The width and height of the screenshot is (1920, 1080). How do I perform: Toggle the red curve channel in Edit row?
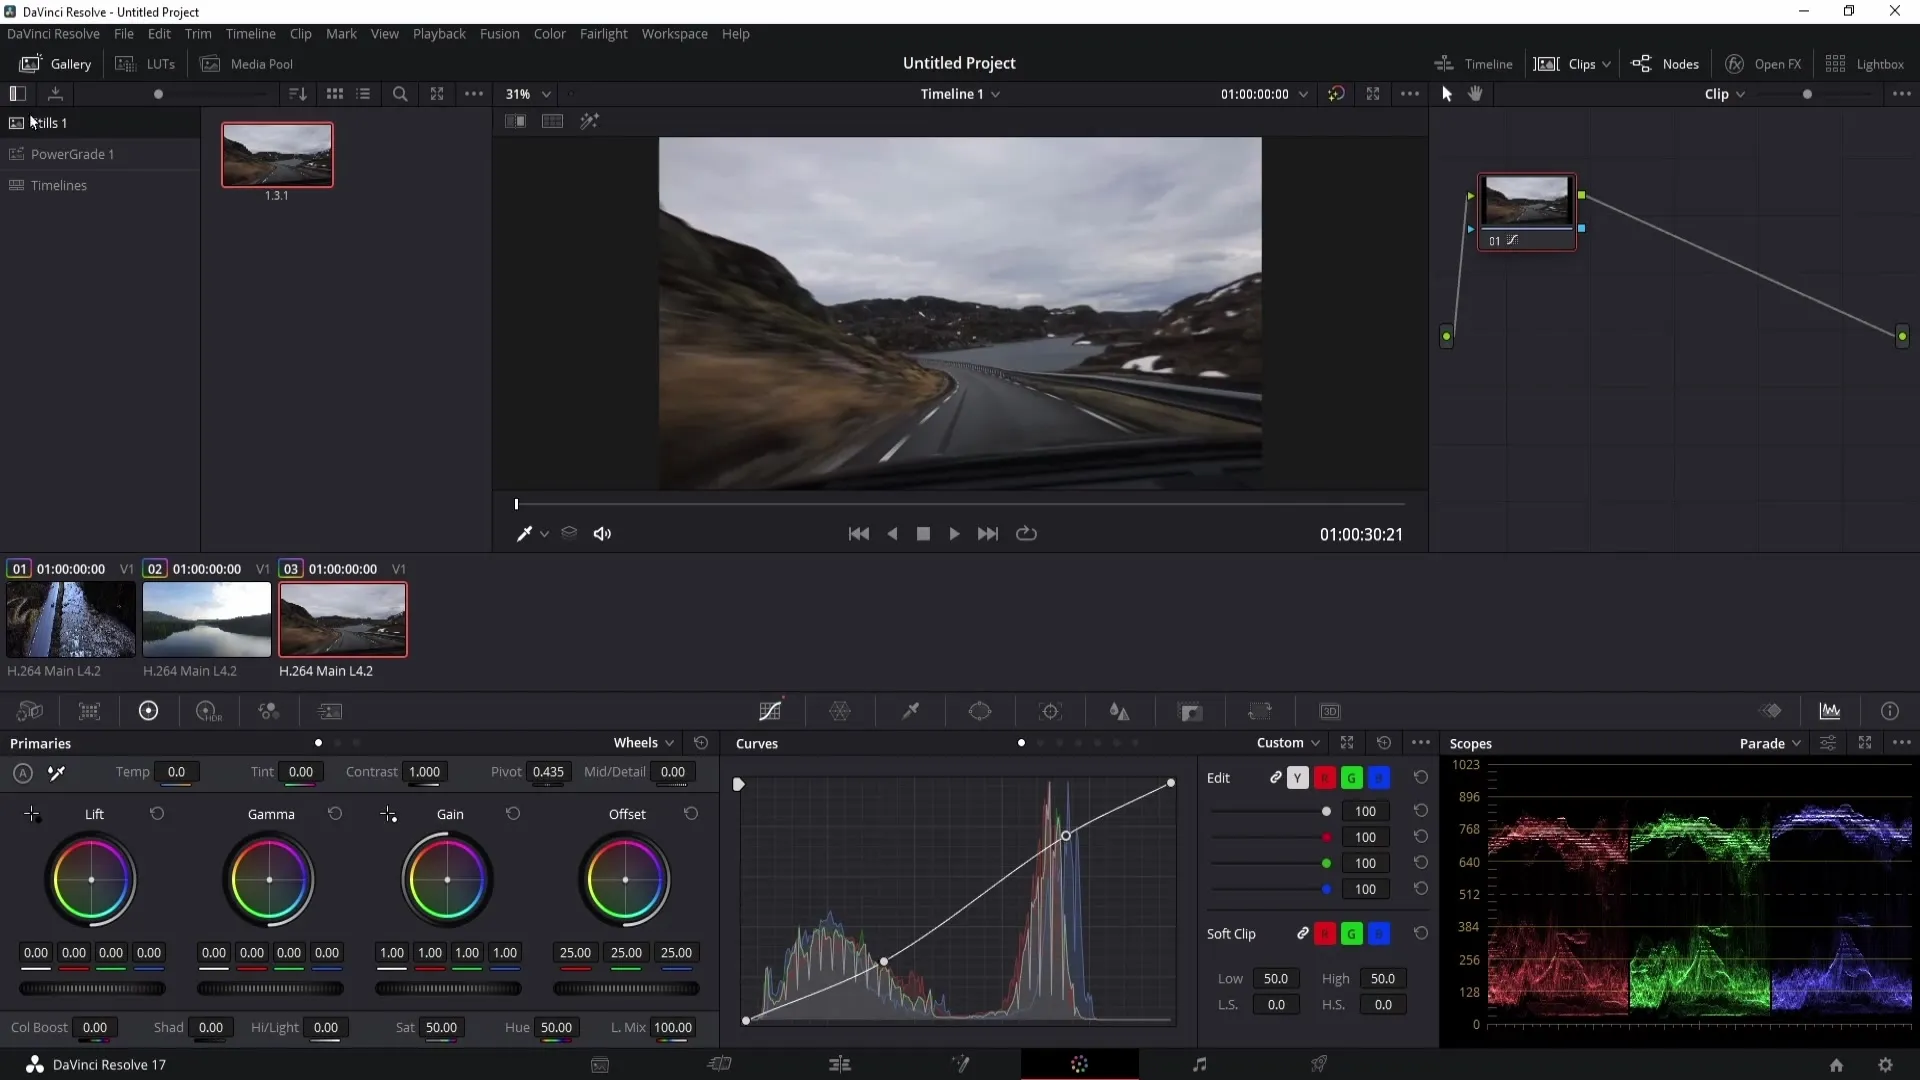[1325, 778]
